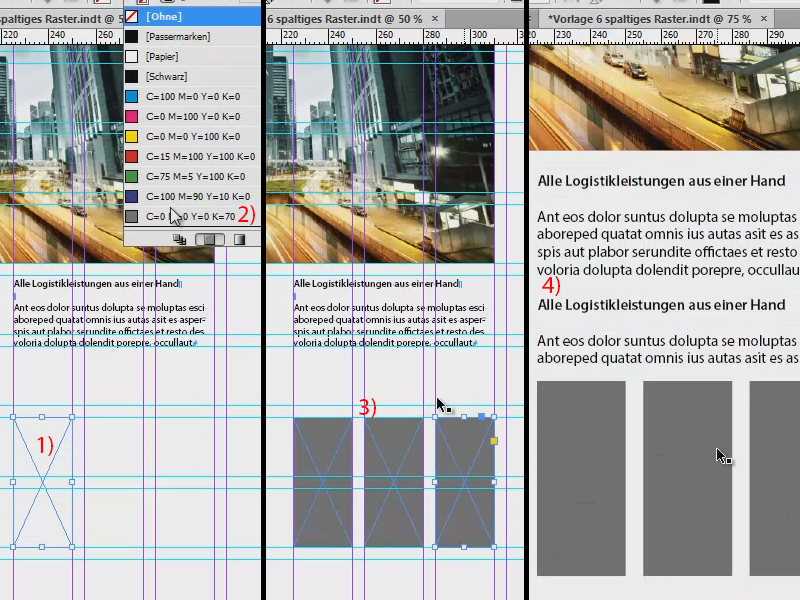Click the yellow corner handle of selected frame

493,440
